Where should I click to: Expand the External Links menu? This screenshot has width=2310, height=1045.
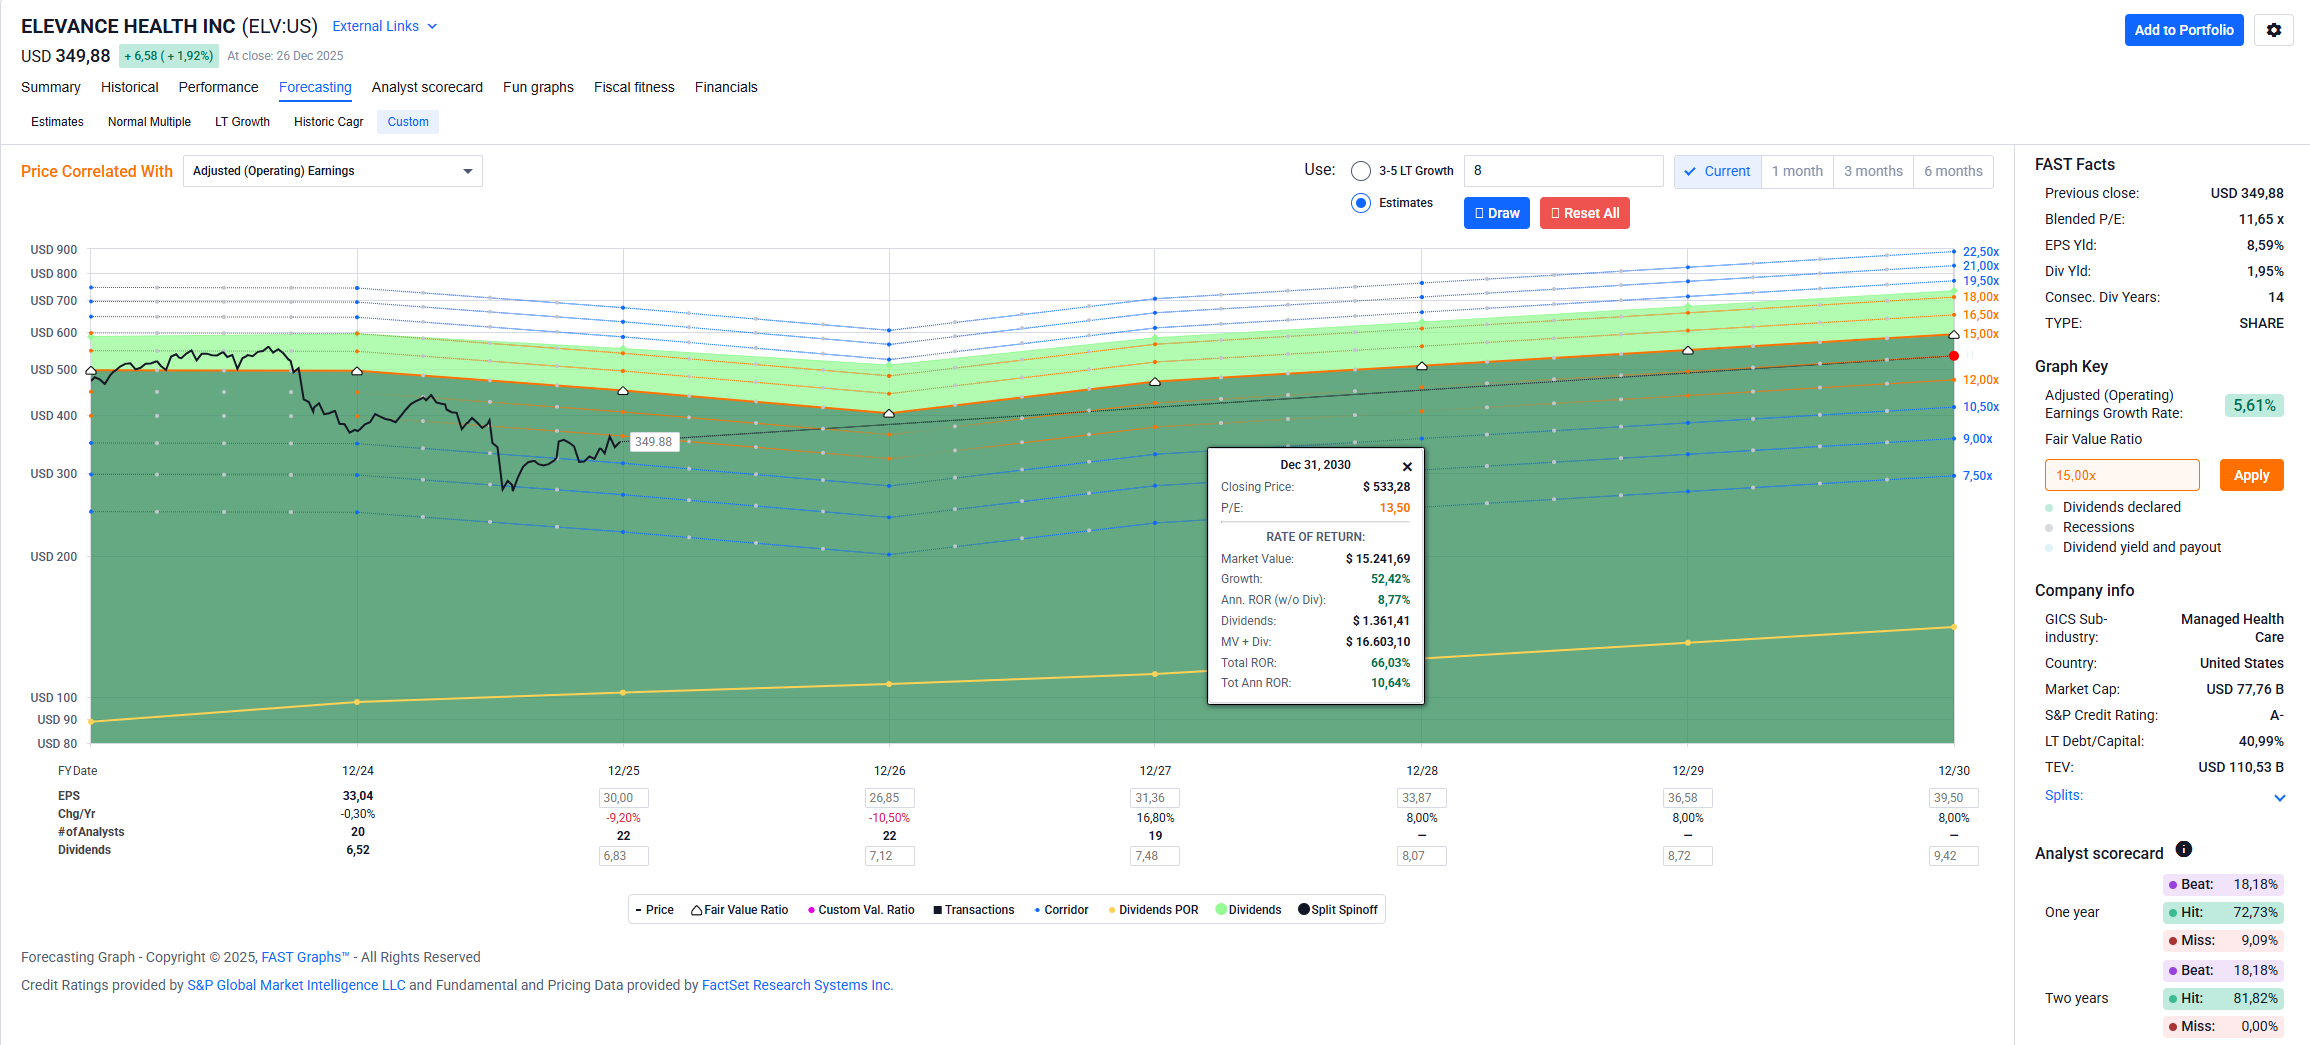click(384, 26)
